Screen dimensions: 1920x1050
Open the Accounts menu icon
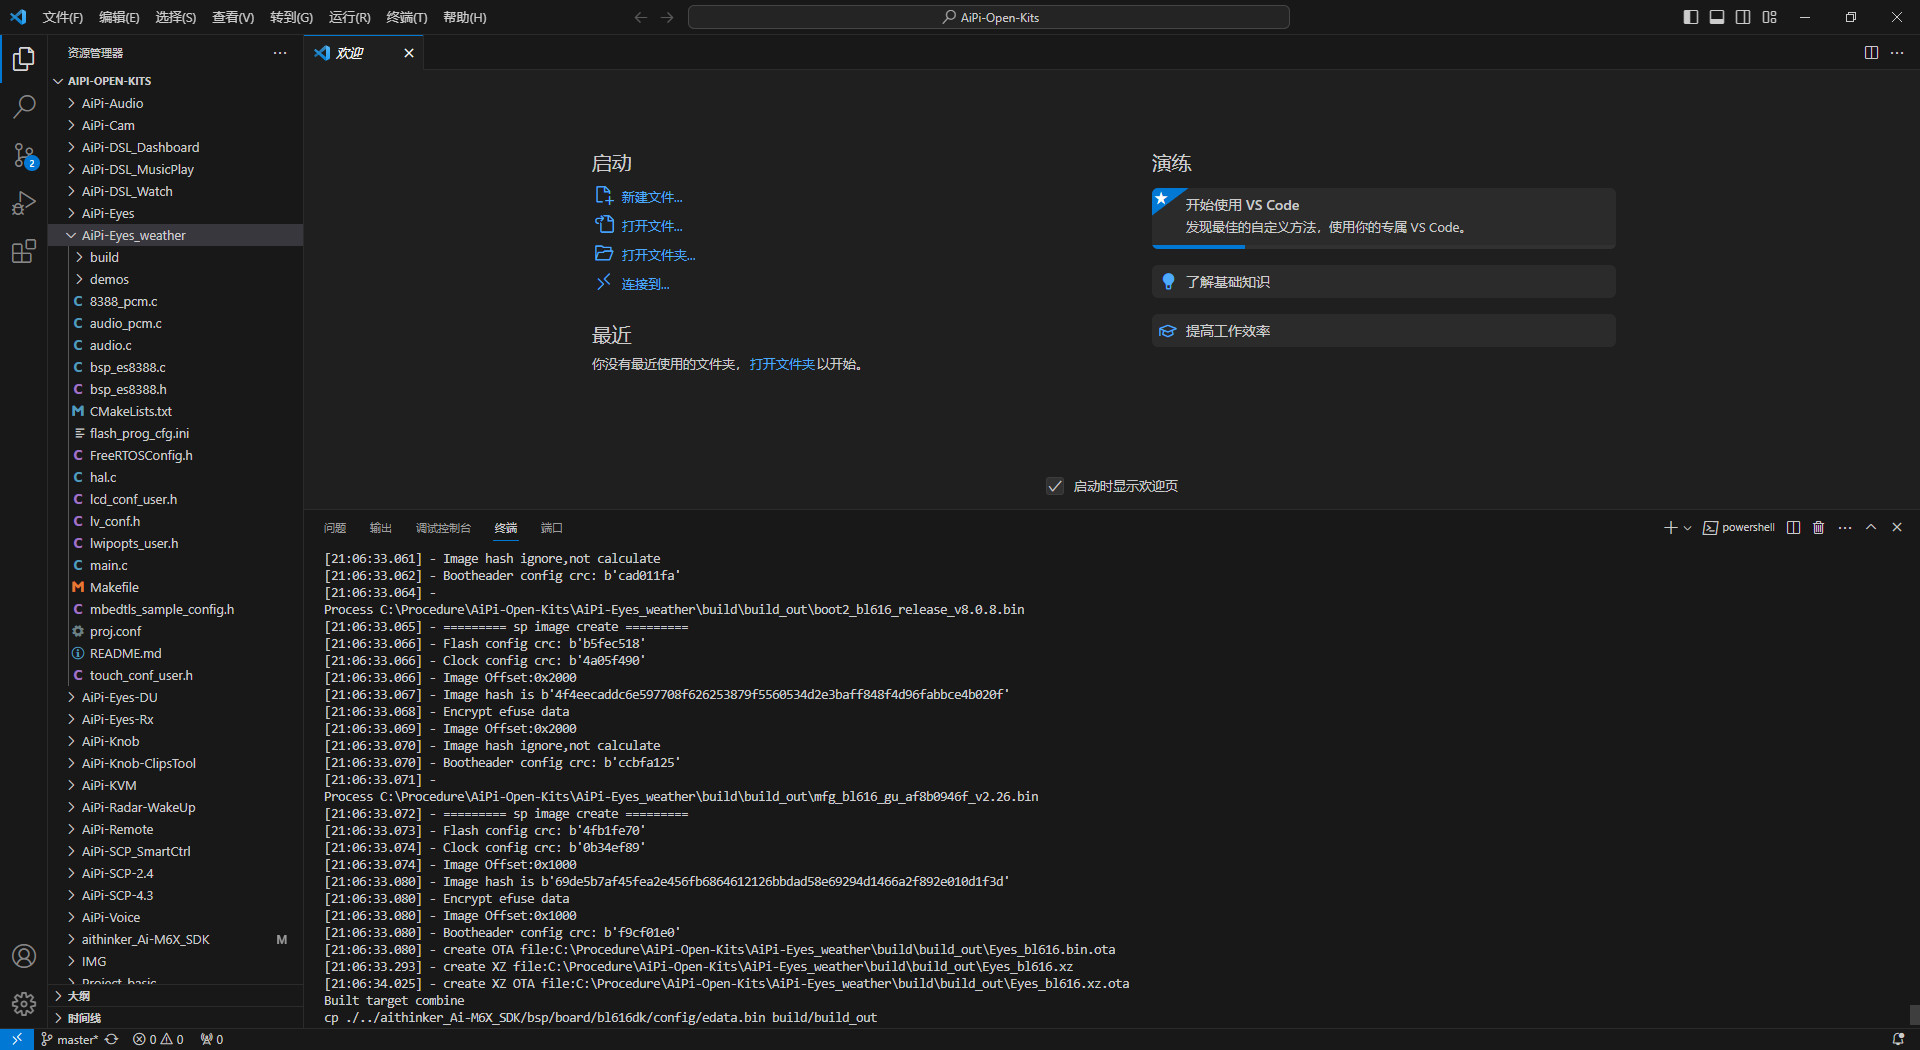click(x=24, y=956)
